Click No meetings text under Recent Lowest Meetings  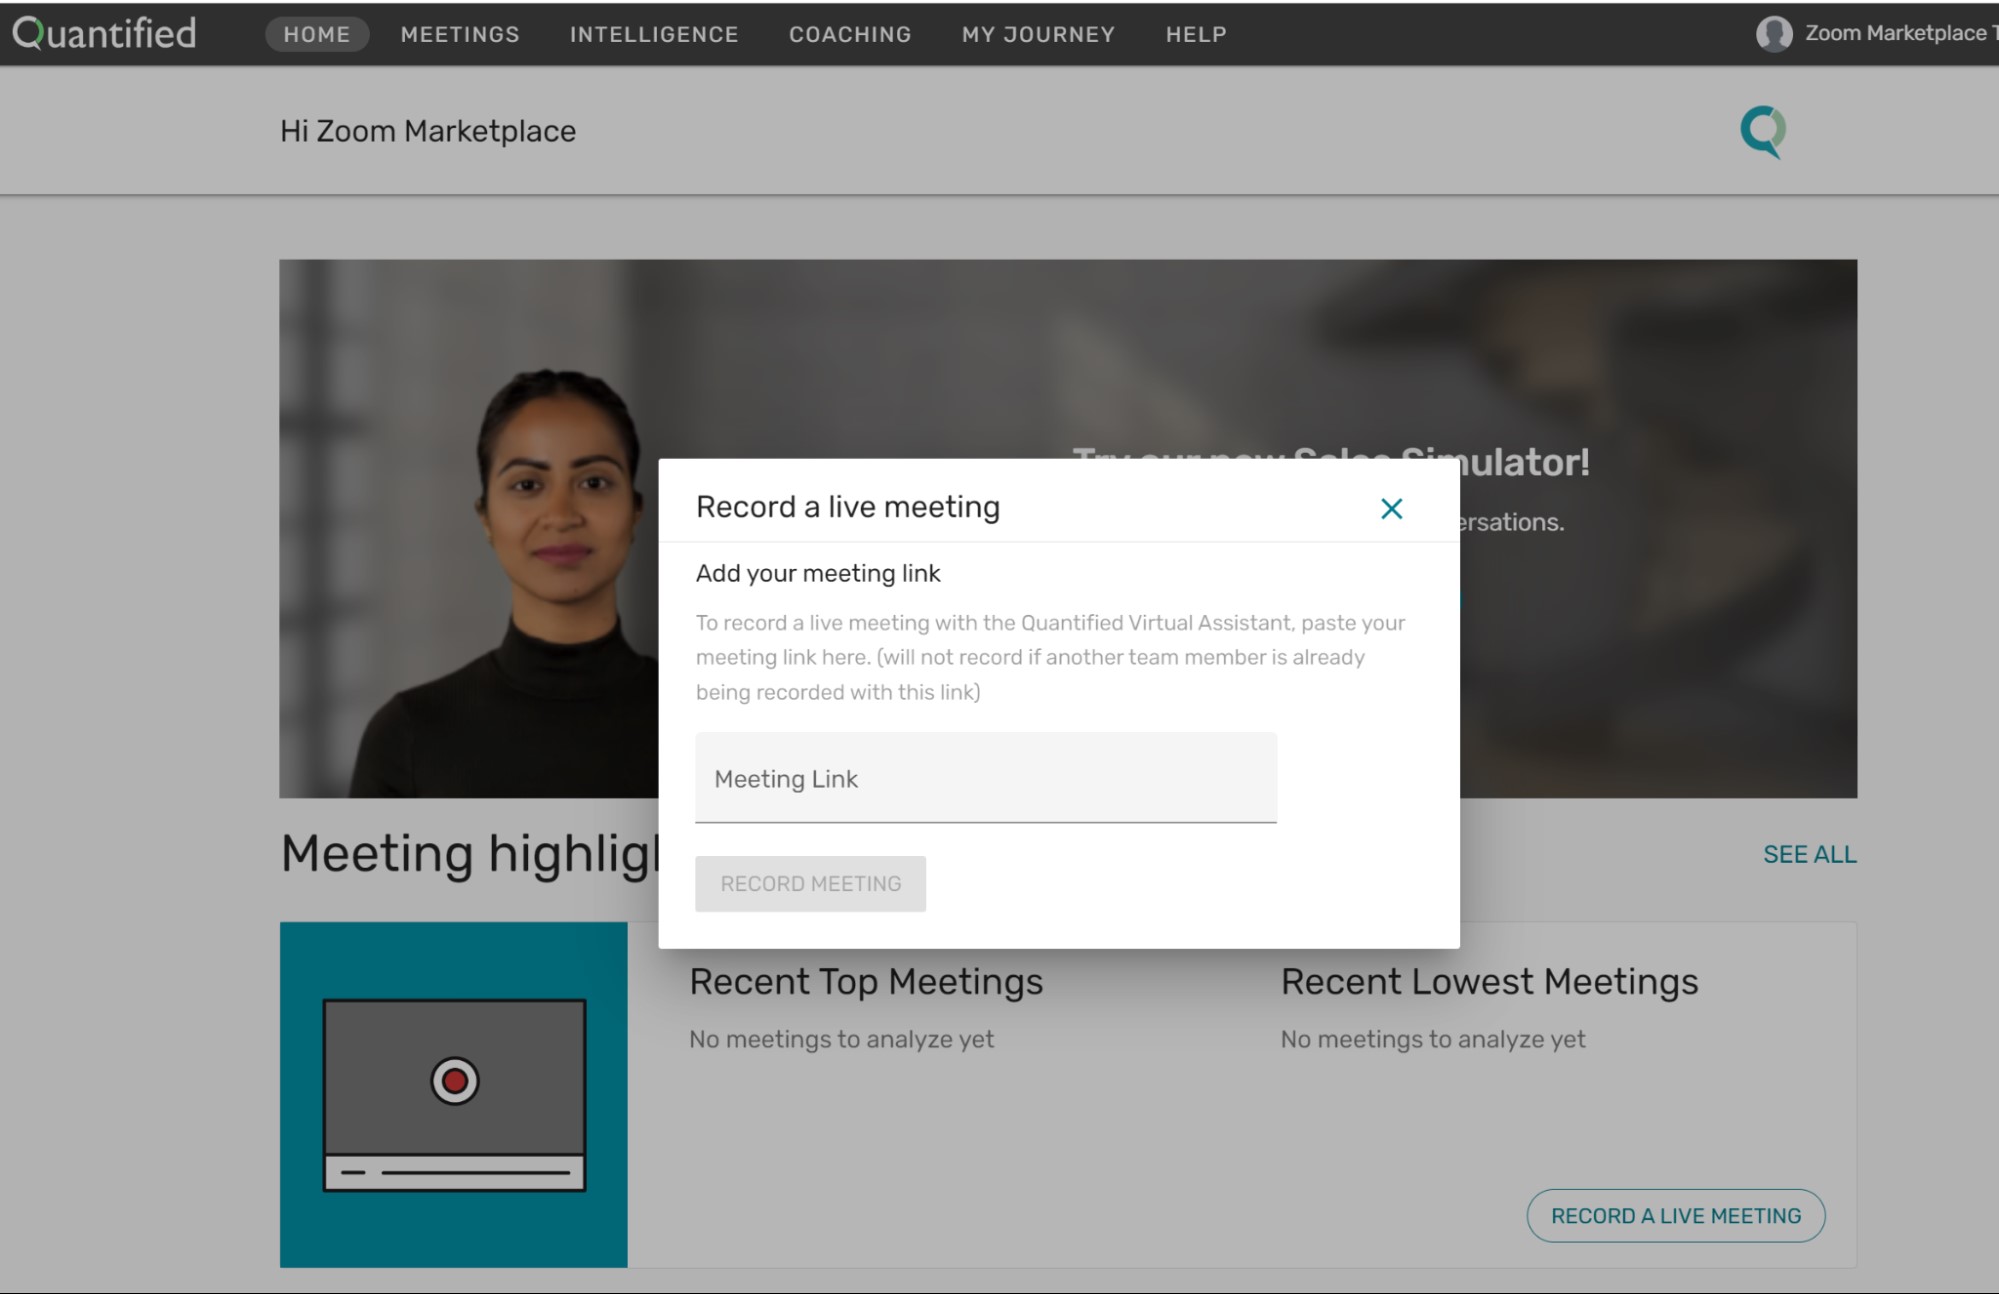[x=1433, y=1039]
